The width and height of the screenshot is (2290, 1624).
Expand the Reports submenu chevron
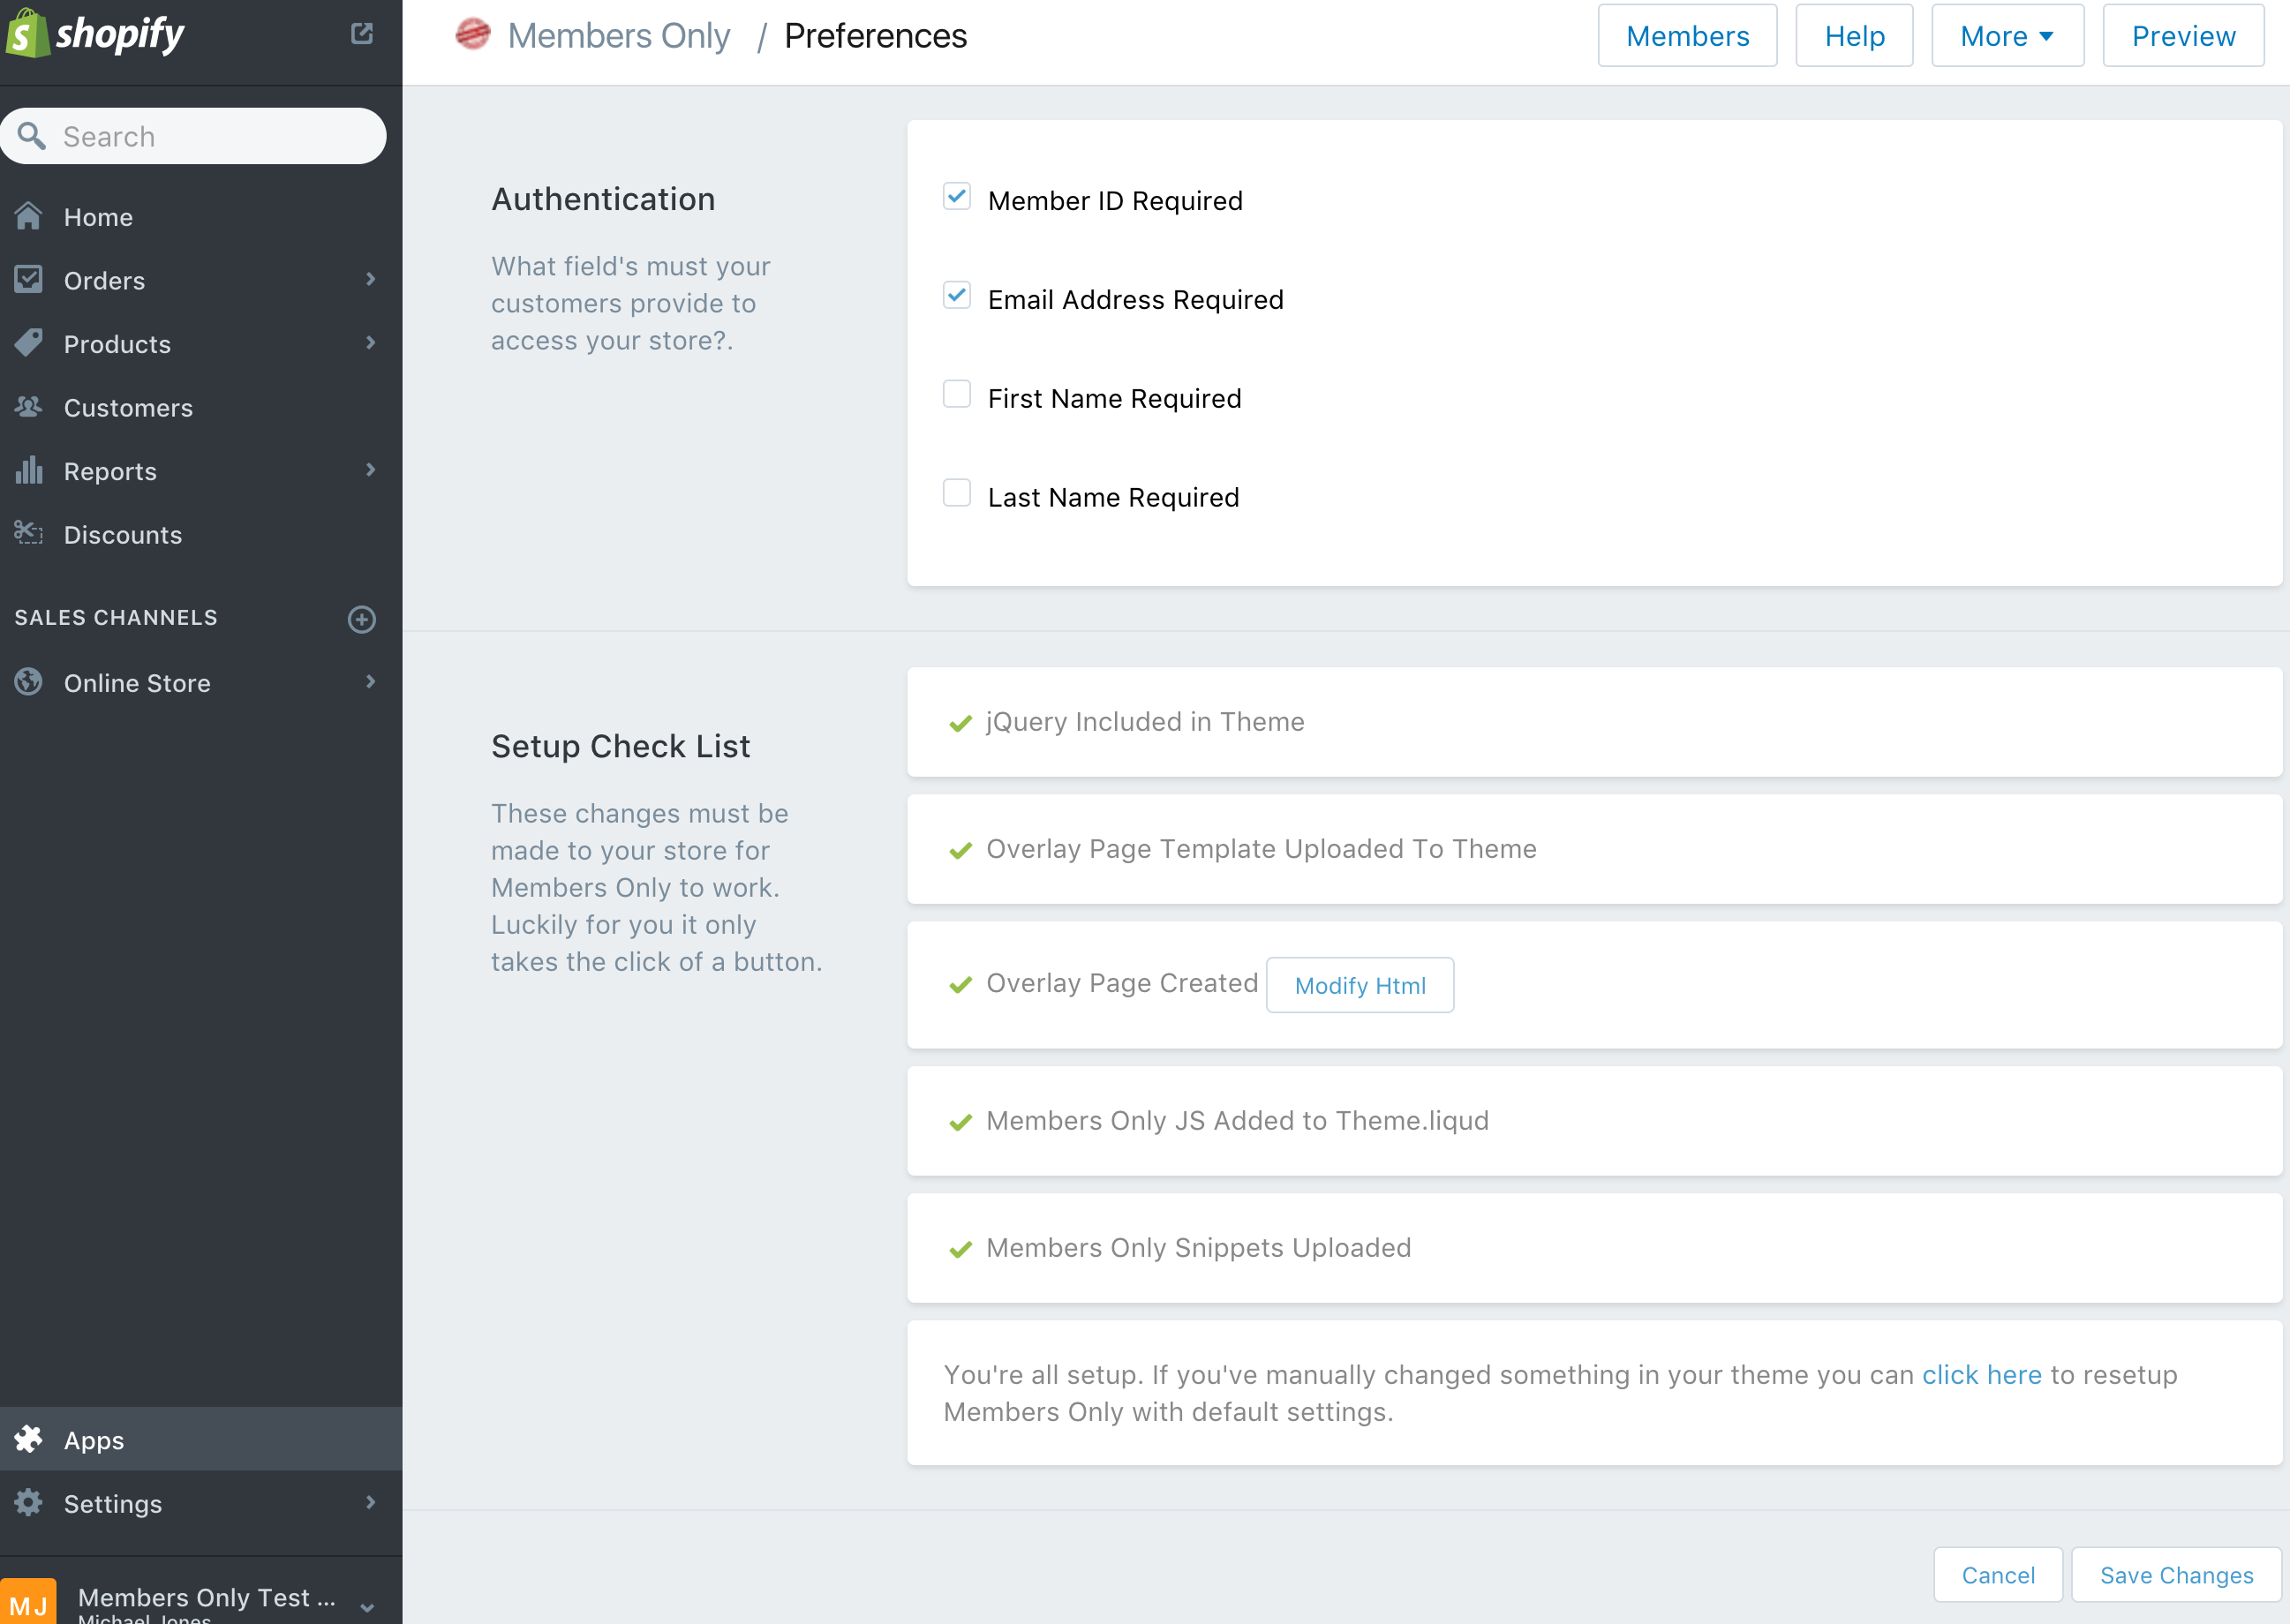click(x=371, y=469)
